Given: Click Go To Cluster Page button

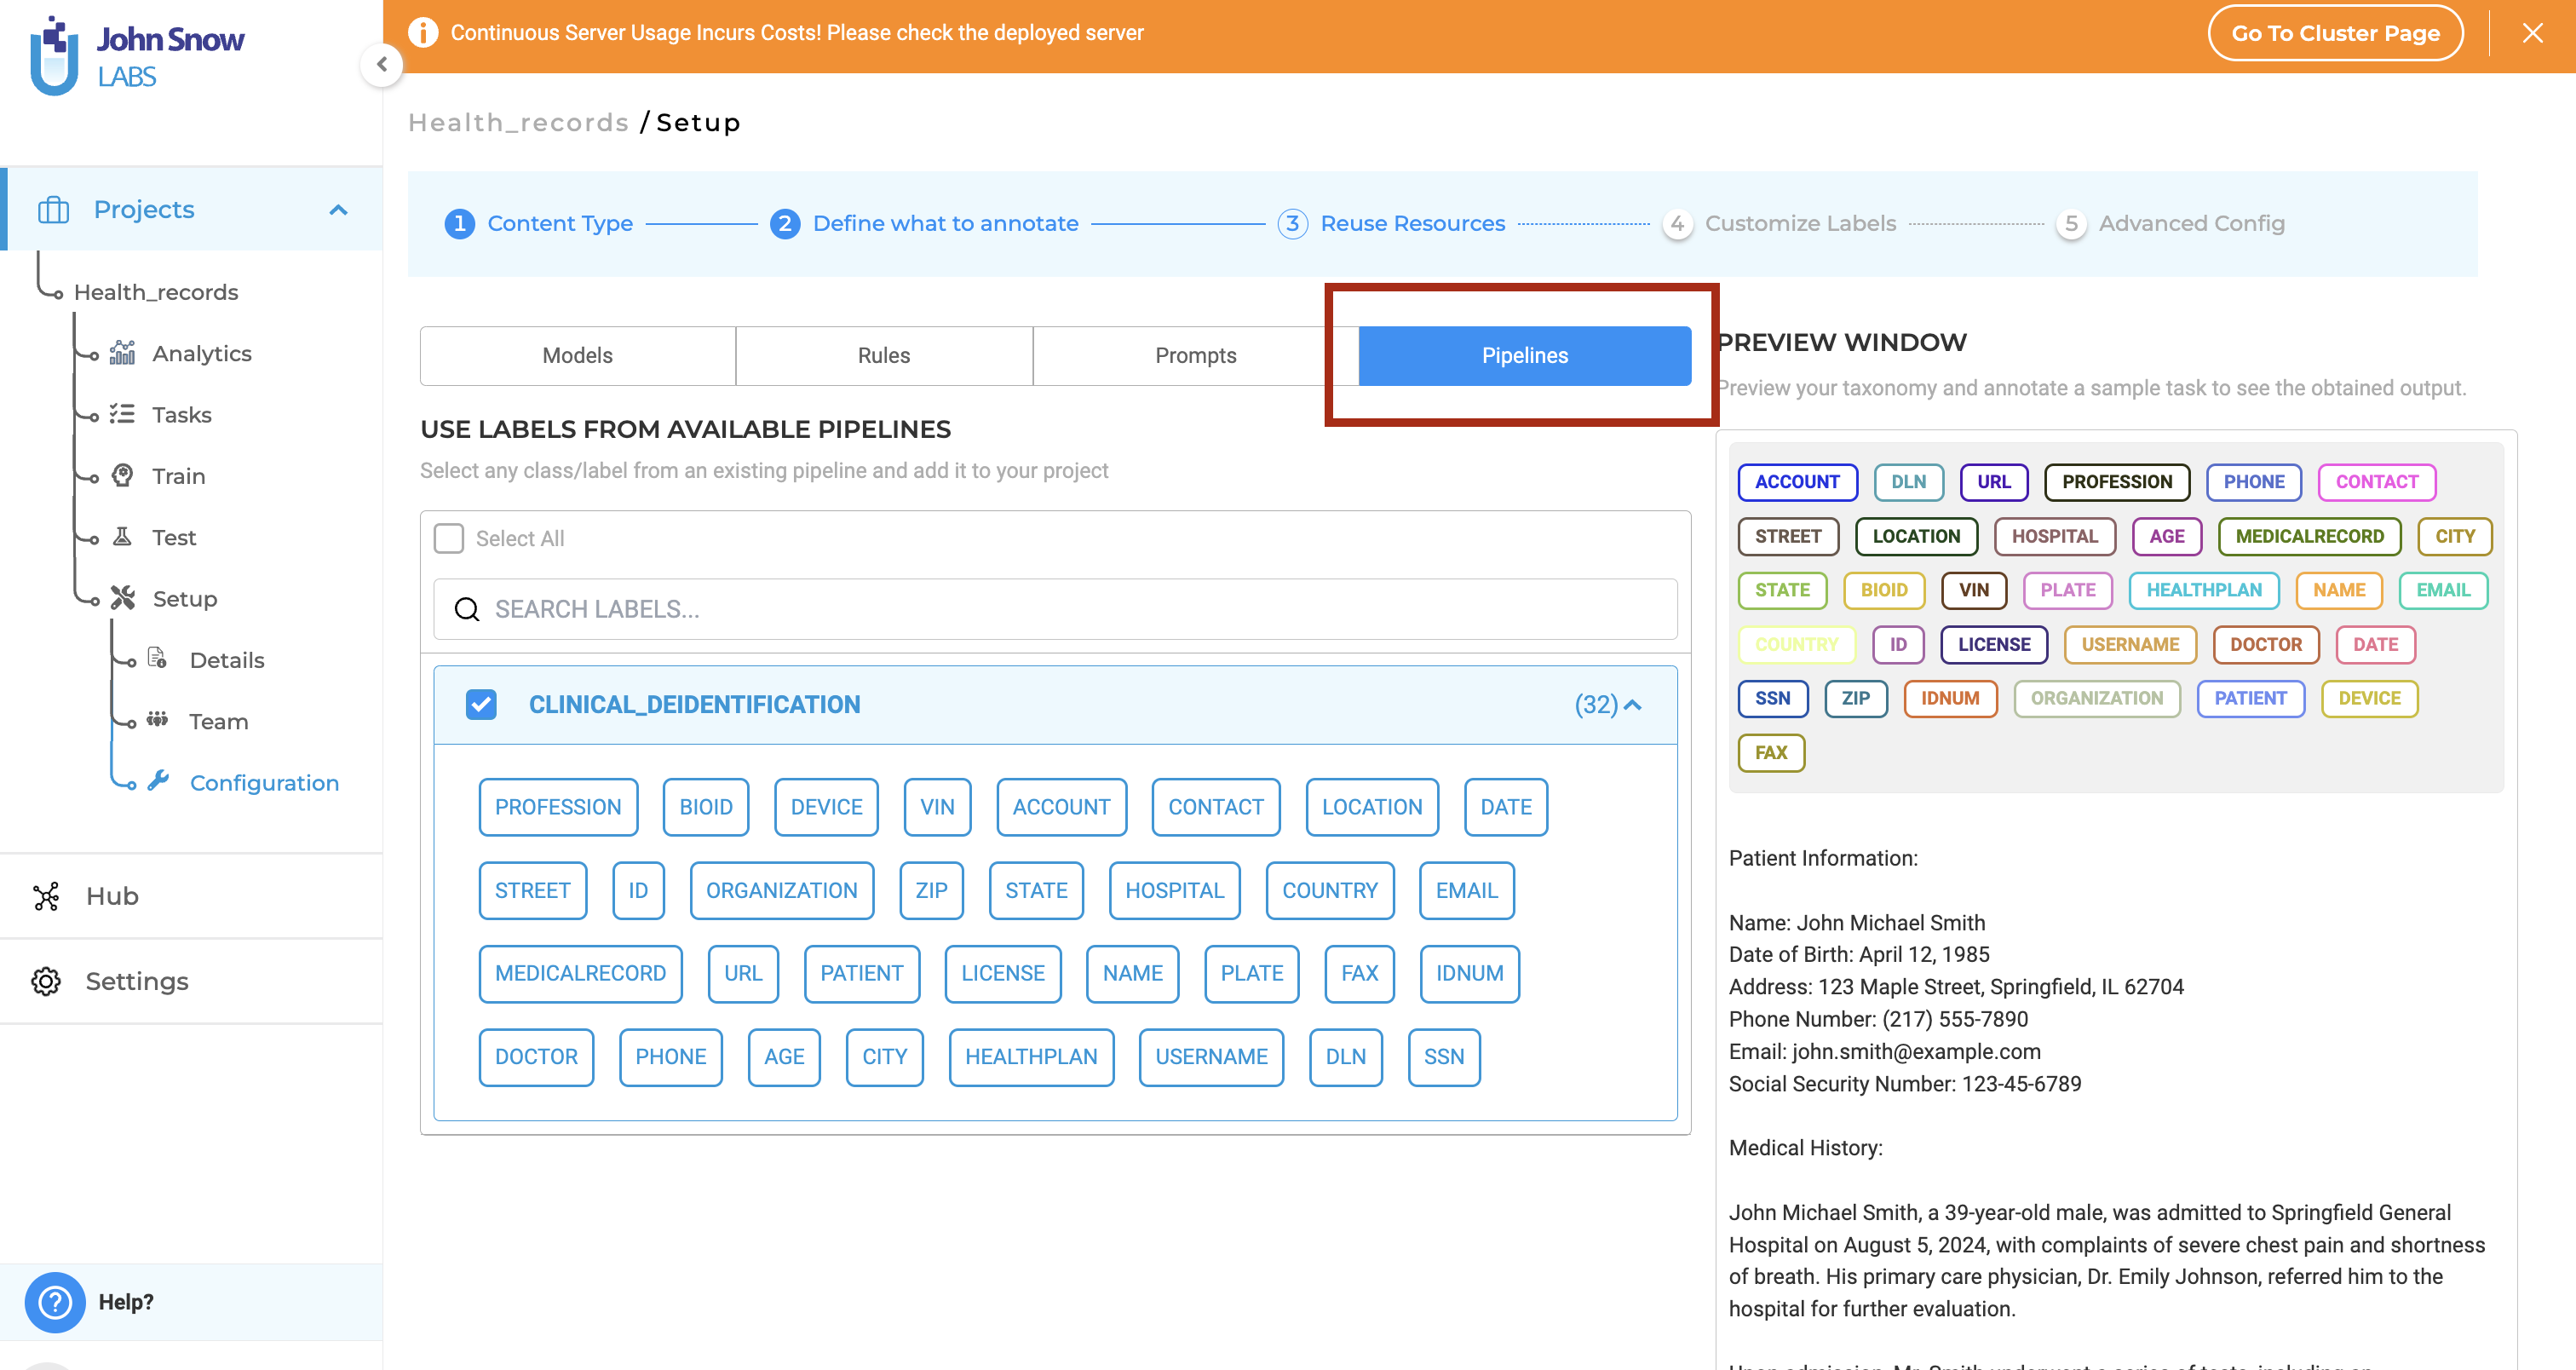Looking at the screenshot, I should pos(2335,33).
